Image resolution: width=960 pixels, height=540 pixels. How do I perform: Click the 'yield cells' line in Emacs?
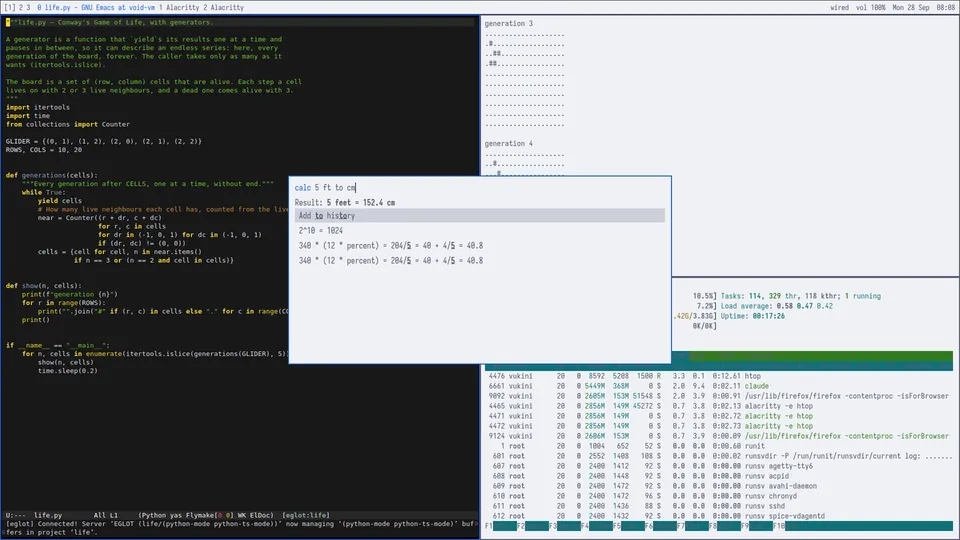click(59, 201)
